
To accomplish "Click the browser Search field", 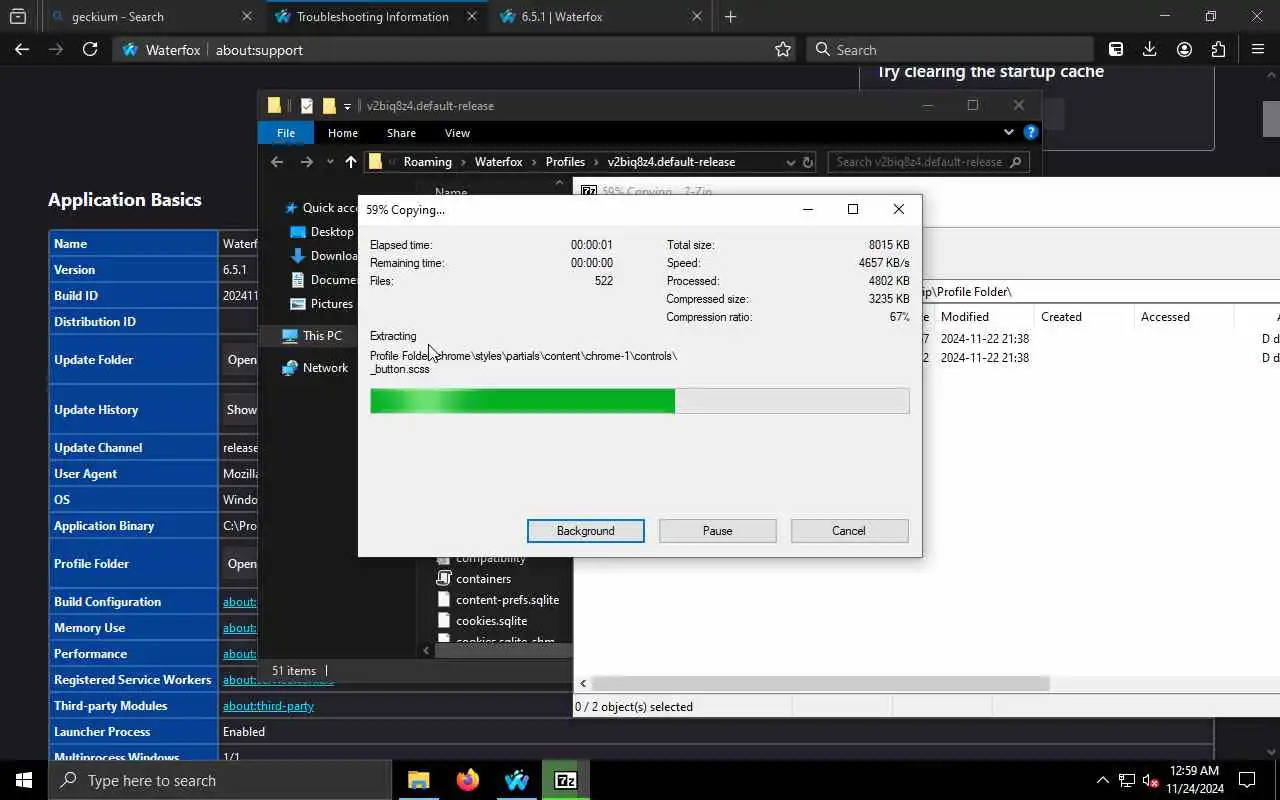I will point(950,49).
